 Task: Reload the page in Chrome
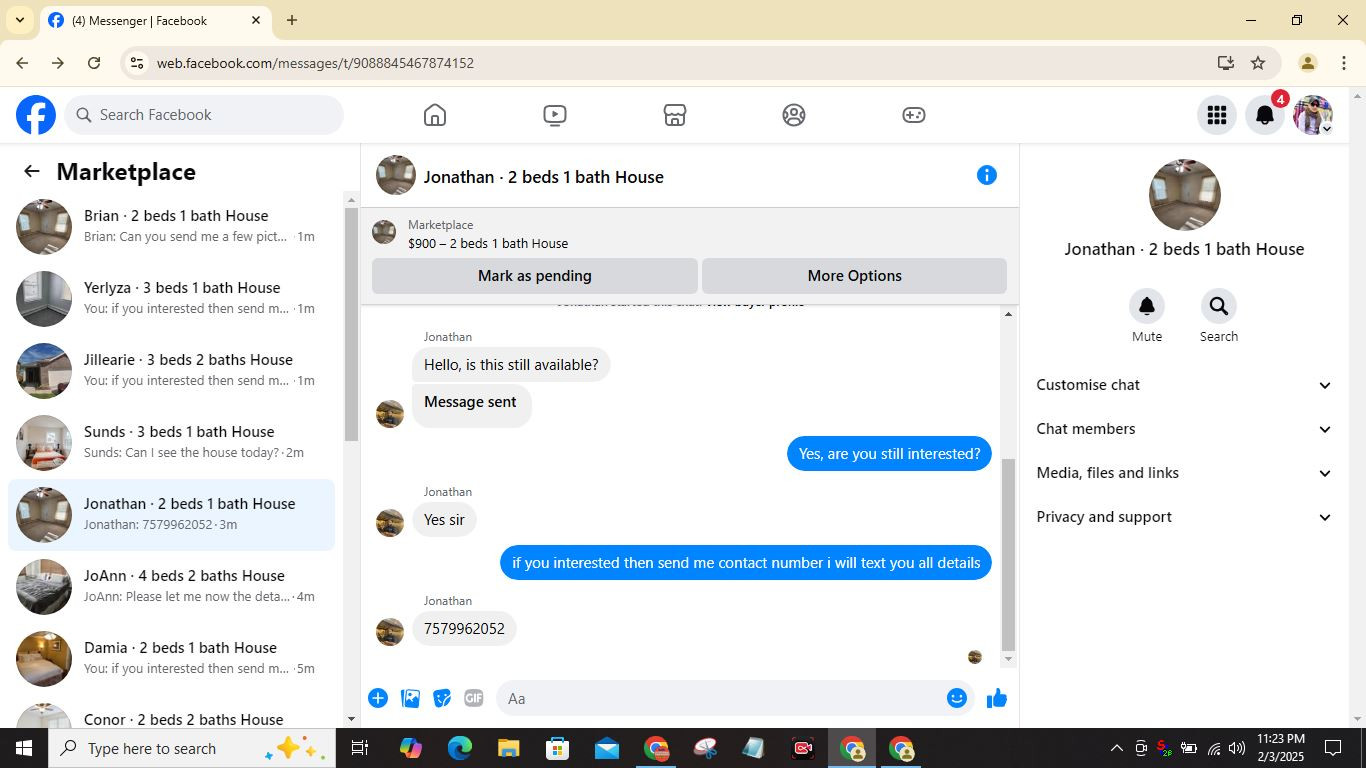tap(94, 63)
